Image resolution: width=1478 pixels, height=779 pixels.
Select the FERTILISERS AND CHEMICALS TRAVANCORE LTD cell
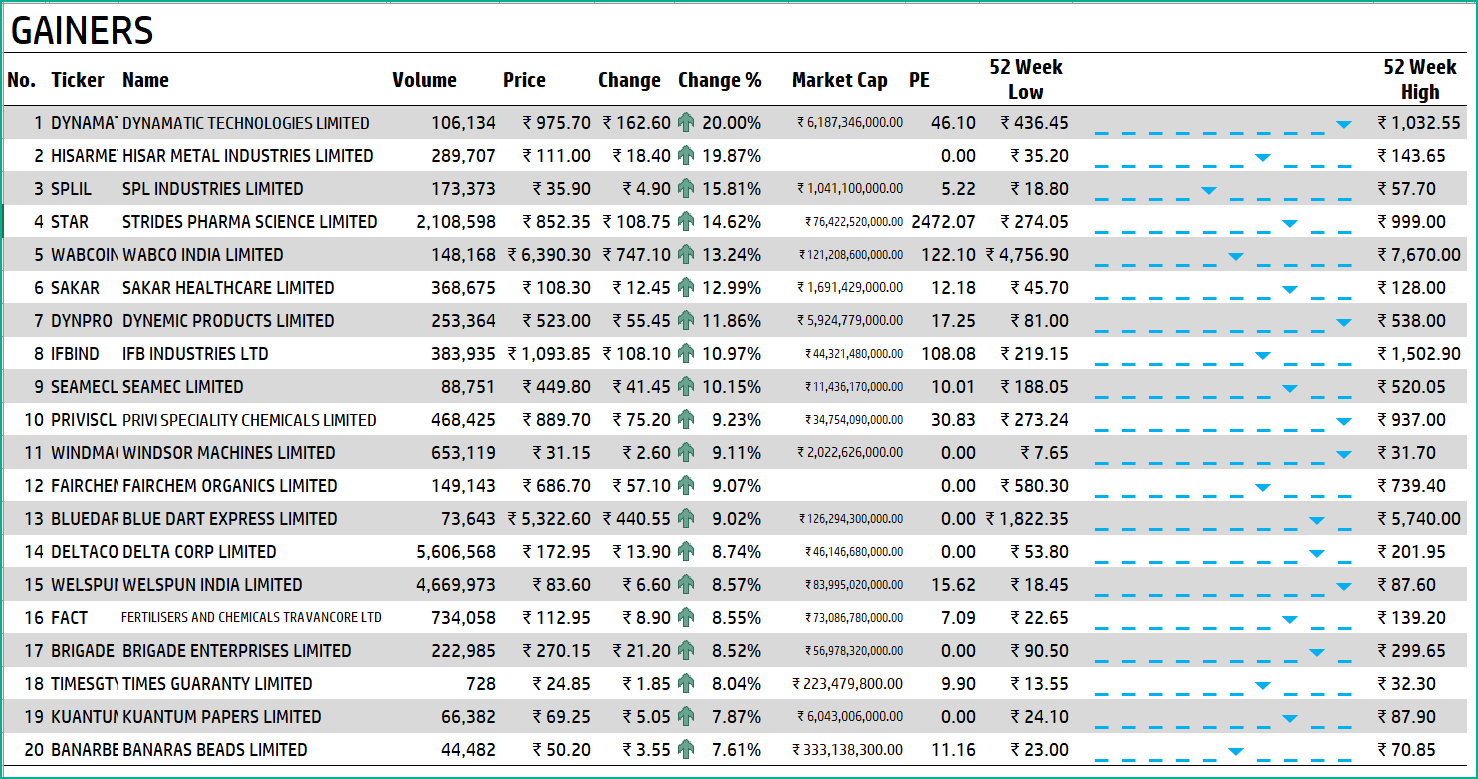click(251, 617)
